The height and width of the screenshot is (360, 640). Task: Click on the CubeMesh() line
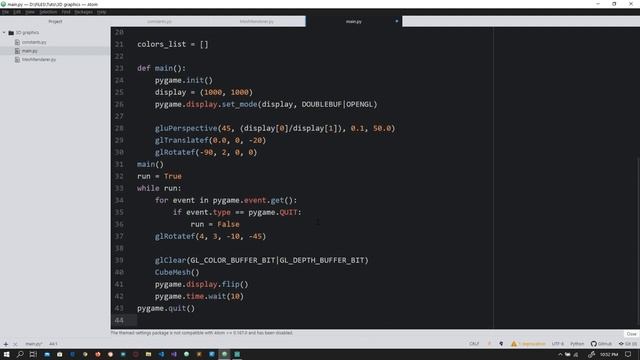pyautogui.click(x=177, y=272)
